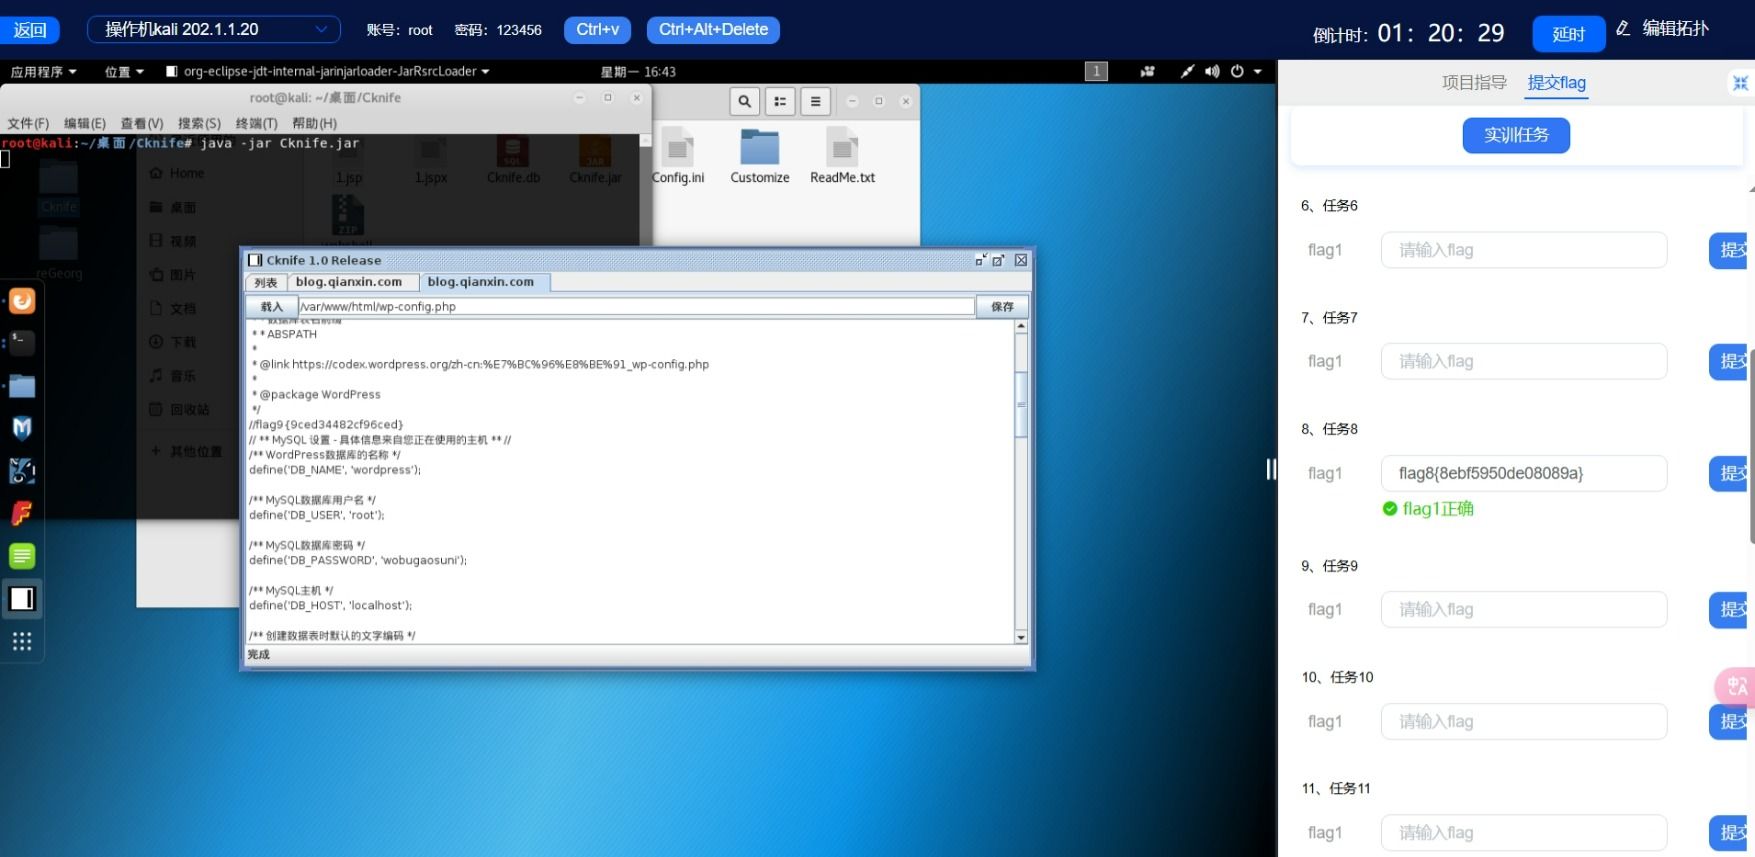Viewport: 1755px width, 857px height.
Task: Open the system menu arrow beside power icon
Action: 1258,71
